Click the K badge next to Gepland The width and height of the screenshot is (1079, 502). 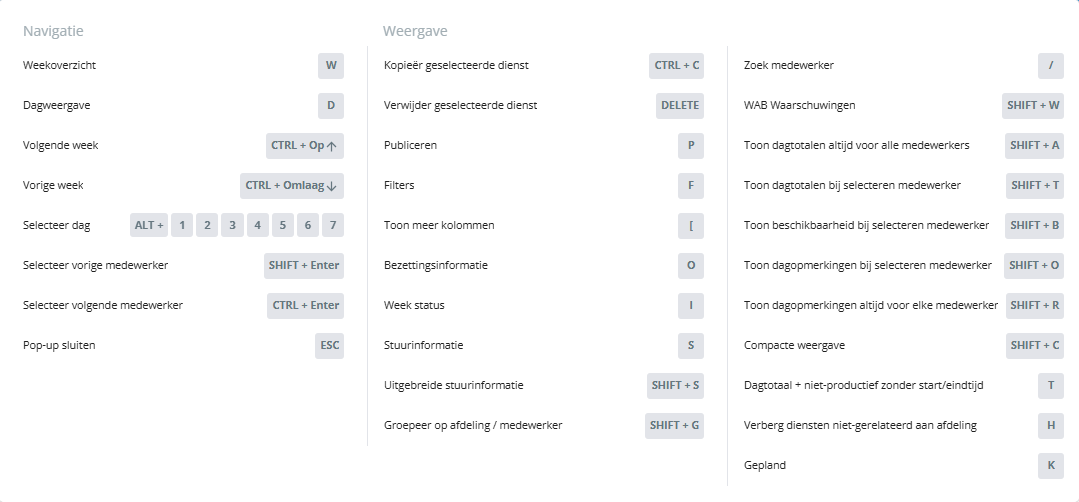pos(1051,466)
